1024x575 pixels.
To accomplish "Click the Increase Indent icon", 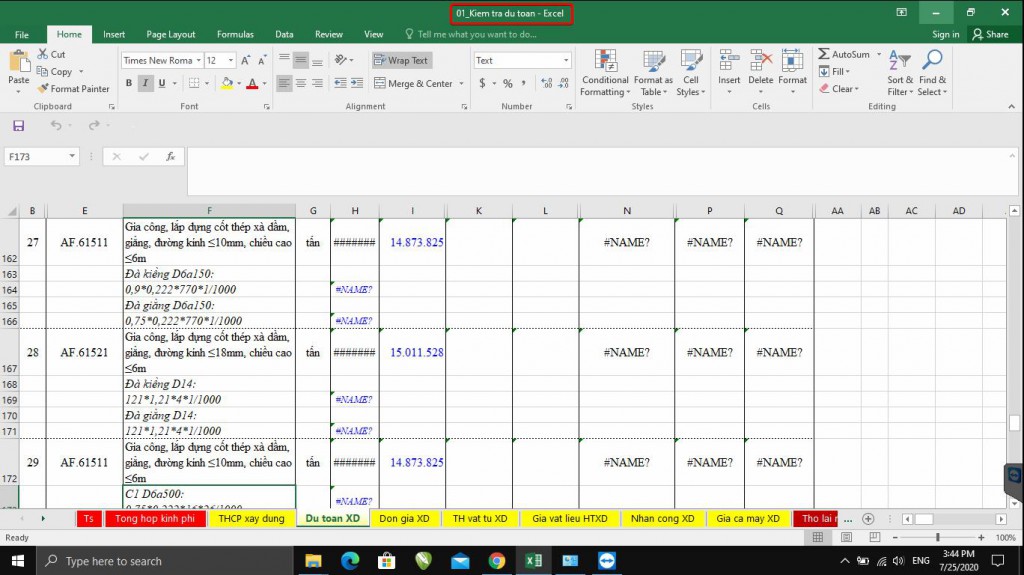I will click(x=357, y=83).
